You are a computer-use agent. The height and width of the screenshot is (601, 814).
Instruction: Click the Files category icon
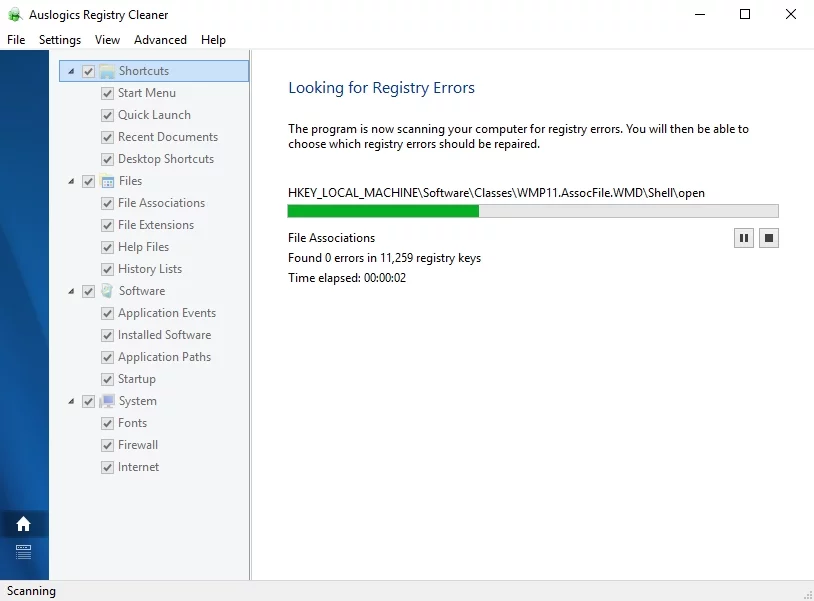107,181
